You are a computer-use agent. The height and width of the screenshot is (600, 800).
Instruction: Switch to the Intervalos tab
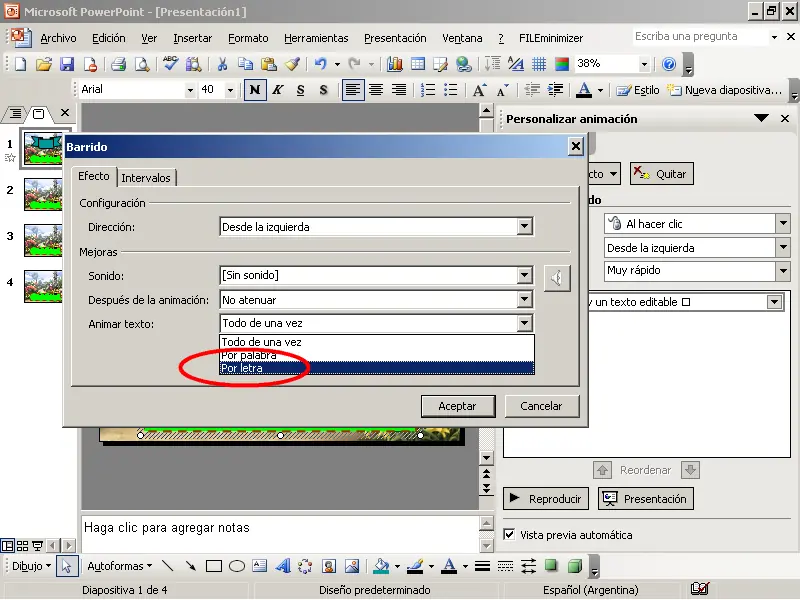tap(146, 177)
